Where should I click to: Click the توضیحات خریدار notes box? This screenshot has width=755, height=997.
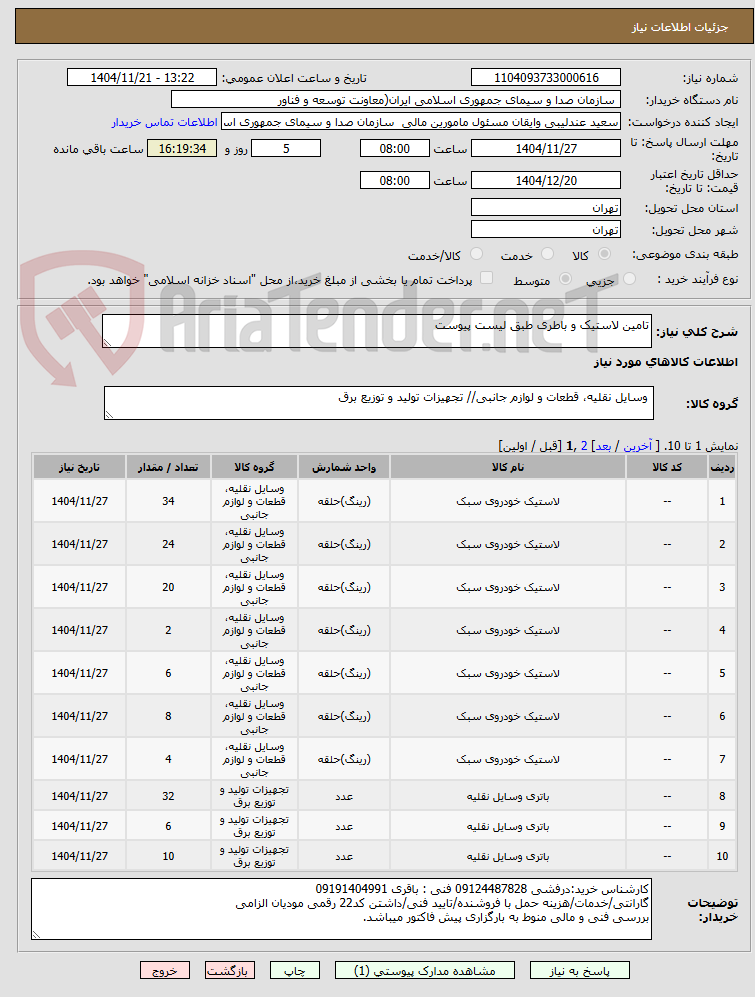coord(341,909)
